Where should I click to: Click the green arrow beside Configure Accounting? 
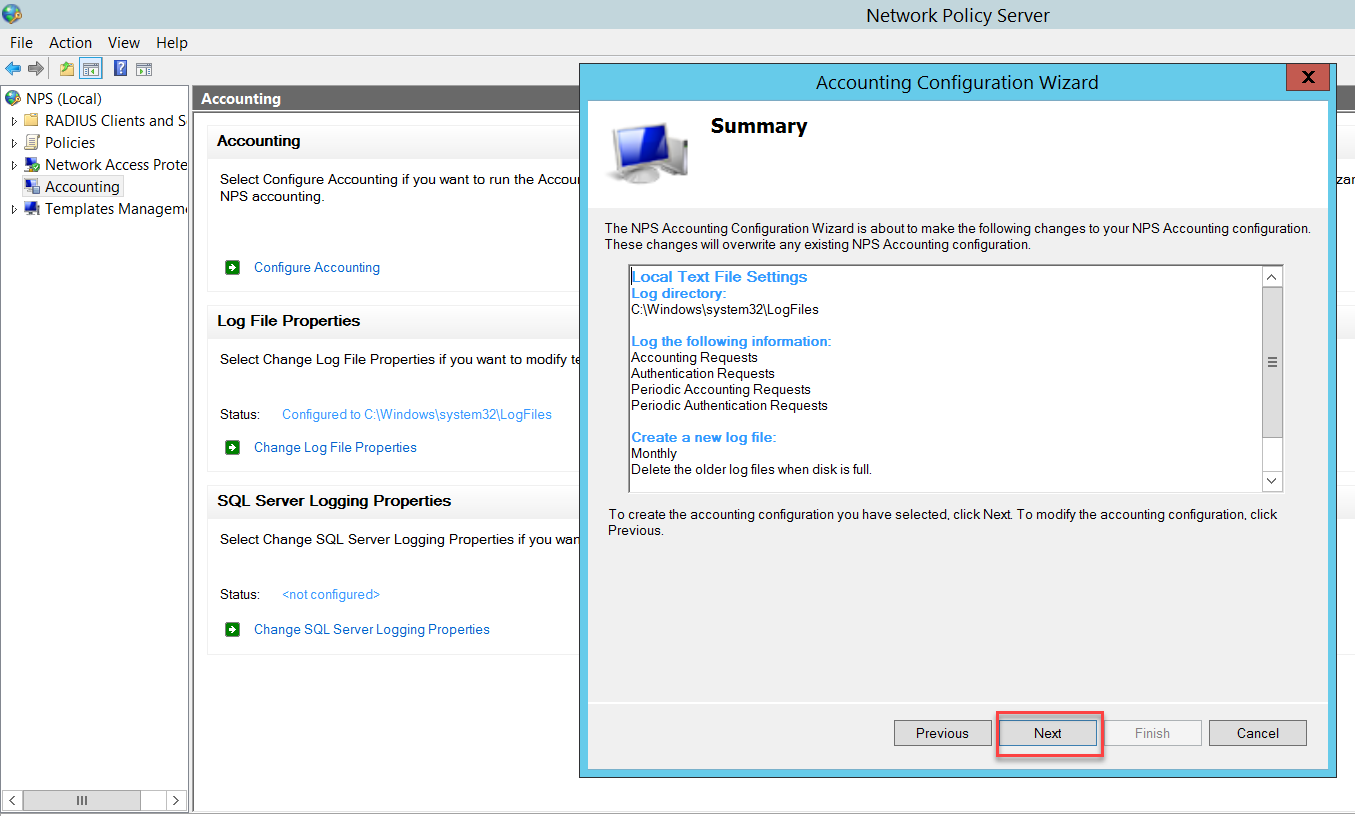(x=233, y=267)
